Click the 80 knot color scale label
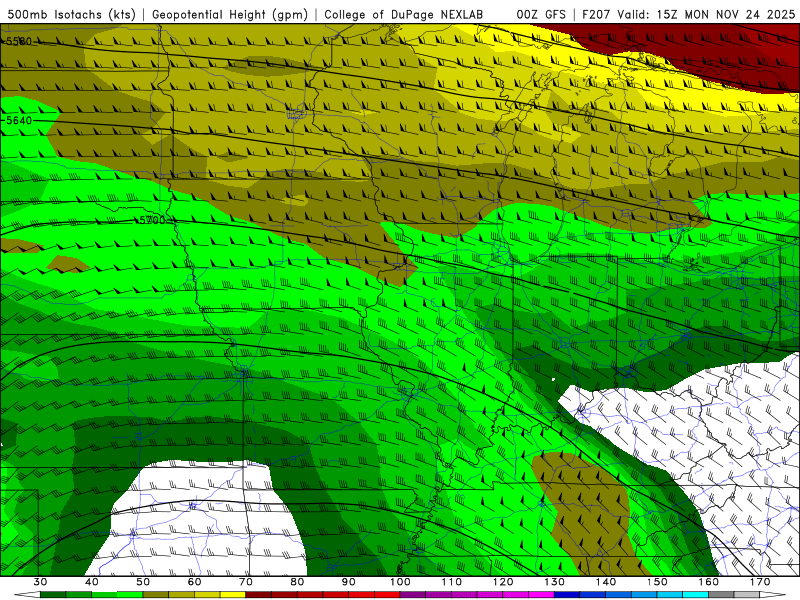 [297, 582]
